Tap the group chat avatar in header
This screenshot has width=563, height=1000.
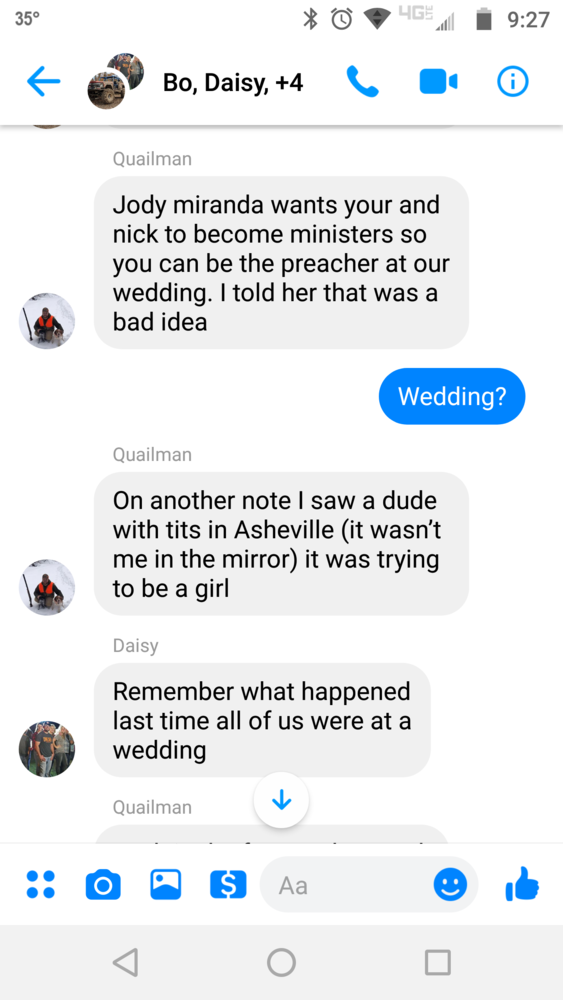[x=115, y=81]
